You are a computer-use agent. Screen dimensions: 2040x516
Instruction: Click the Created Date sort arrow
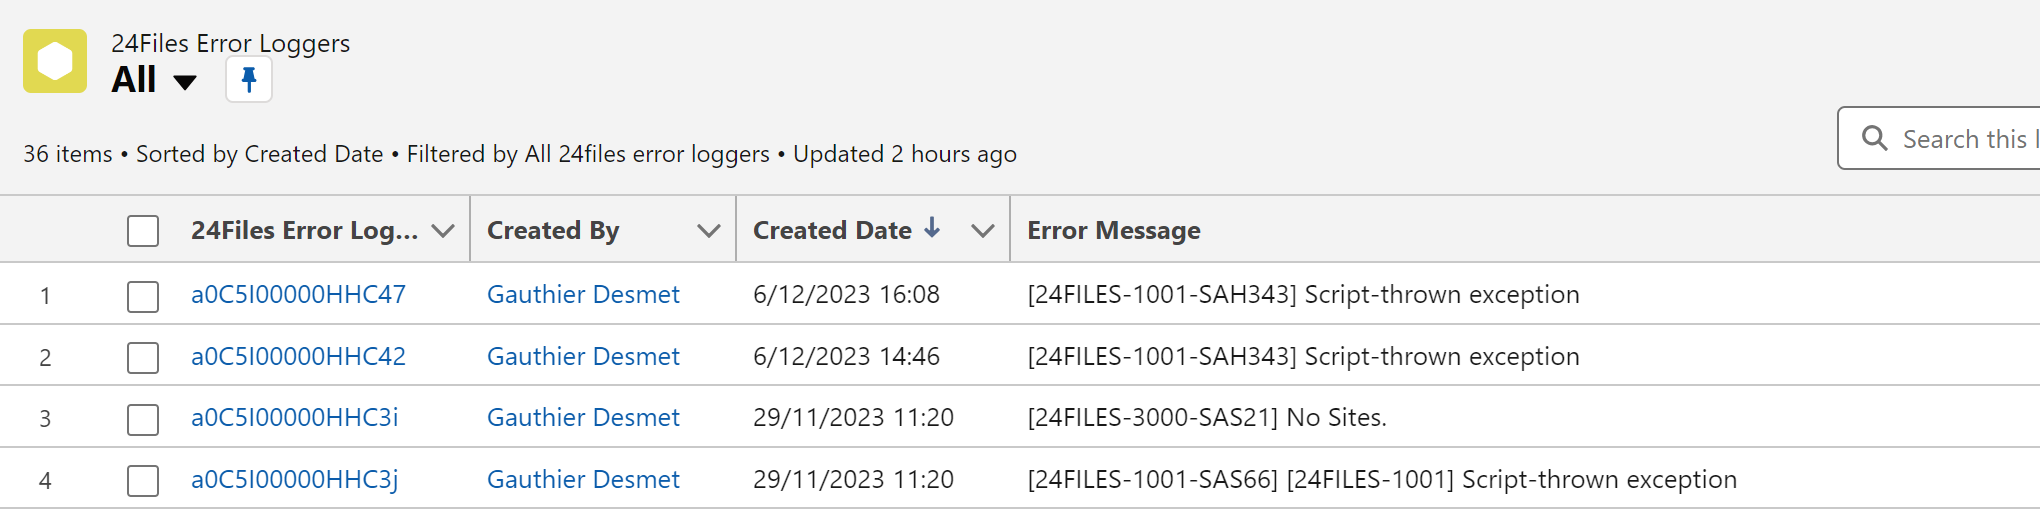pos(932,229)
